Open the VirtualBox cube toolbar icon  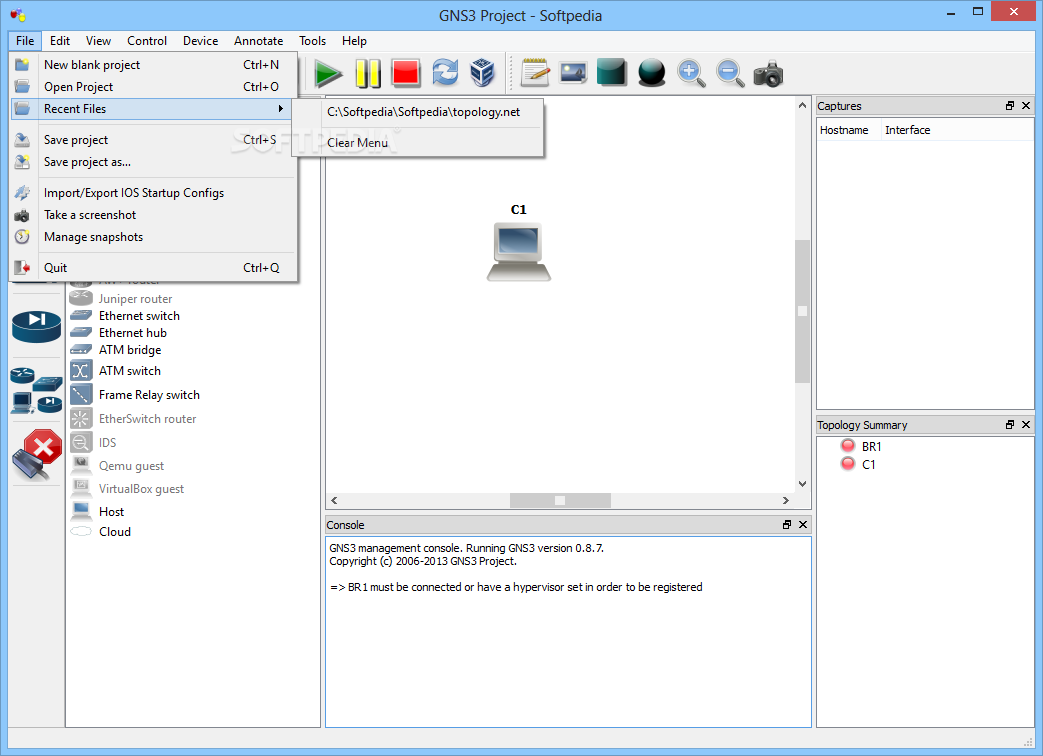coord(482,72)
